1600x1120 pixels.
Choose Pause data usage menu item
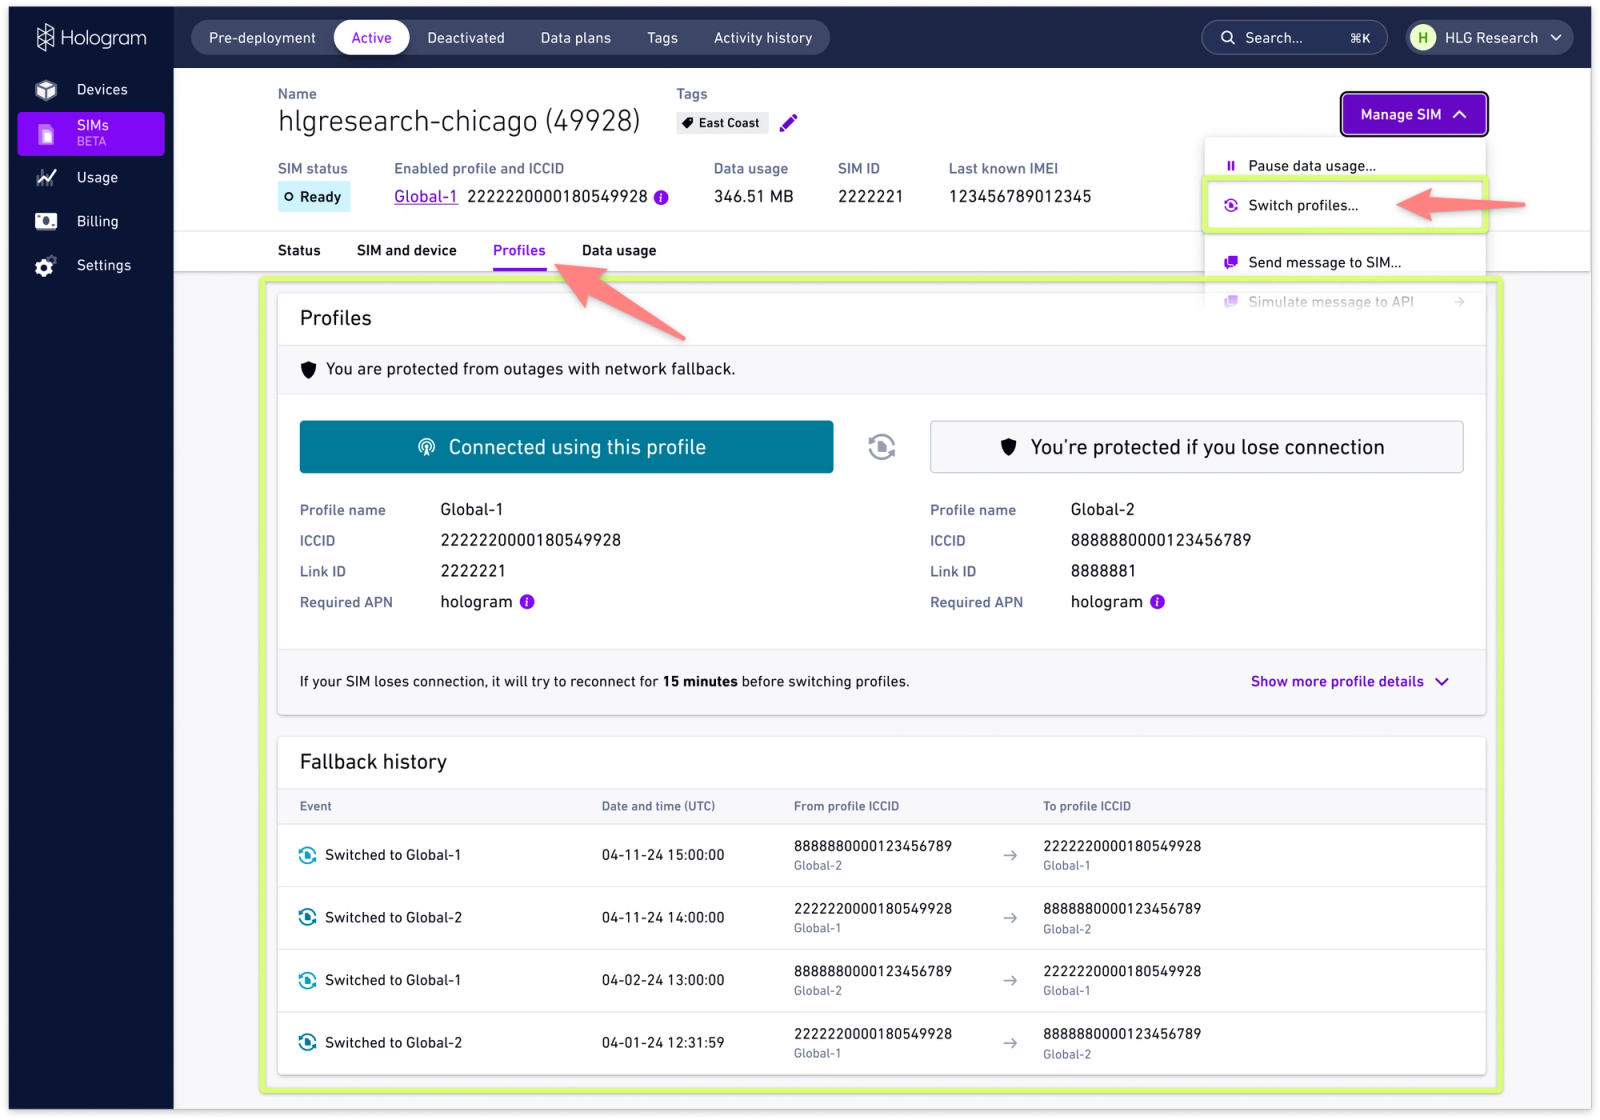1344,166
